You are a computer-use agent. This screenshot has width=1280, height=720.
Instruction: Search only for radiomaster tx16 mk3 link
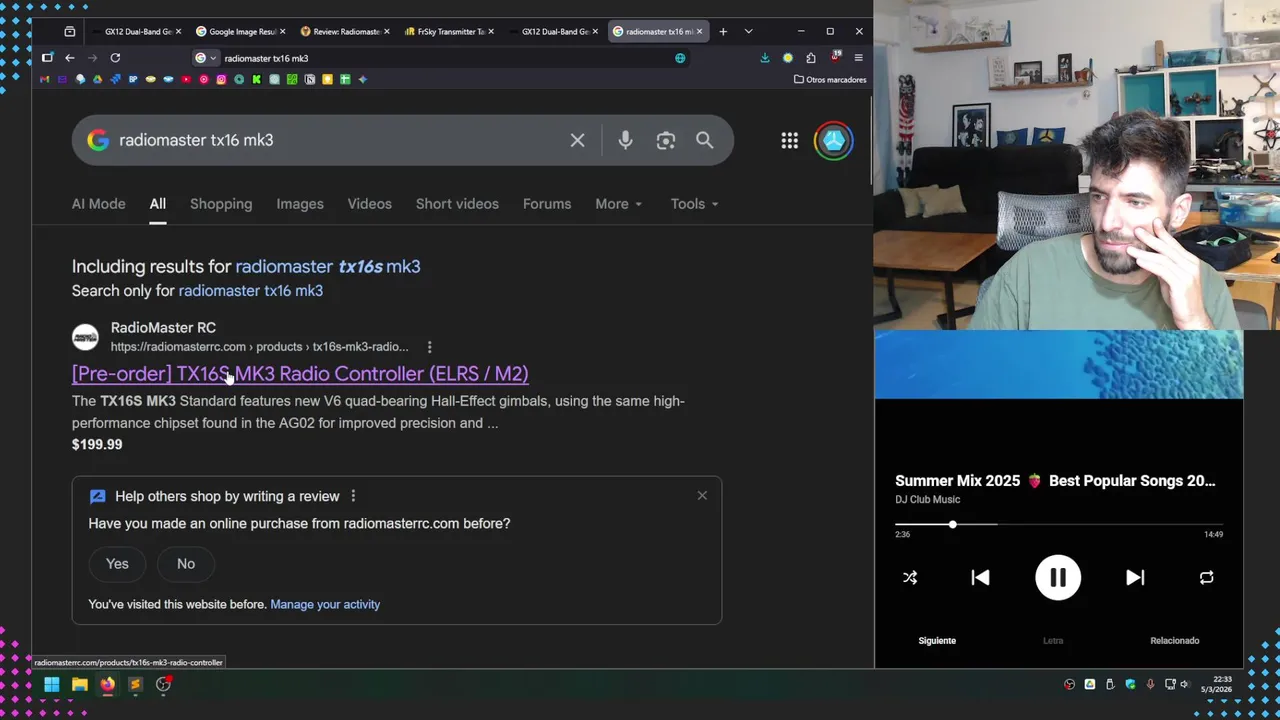click(x=251, y=291)
